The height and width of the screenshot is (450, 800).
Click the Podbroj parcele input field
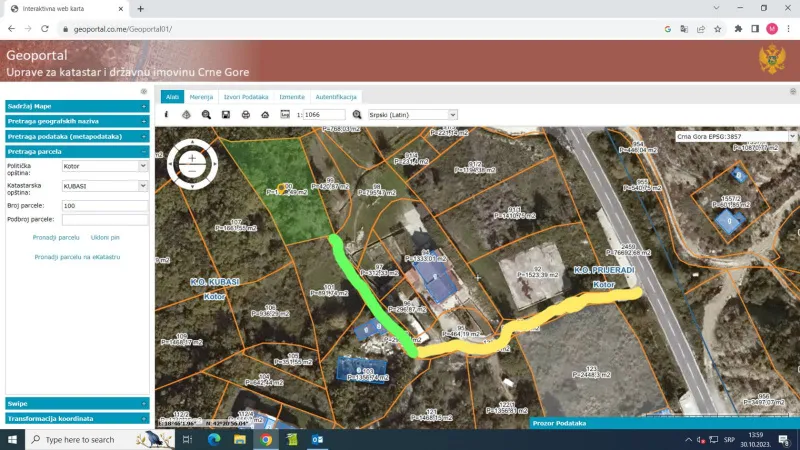[104, 219]
